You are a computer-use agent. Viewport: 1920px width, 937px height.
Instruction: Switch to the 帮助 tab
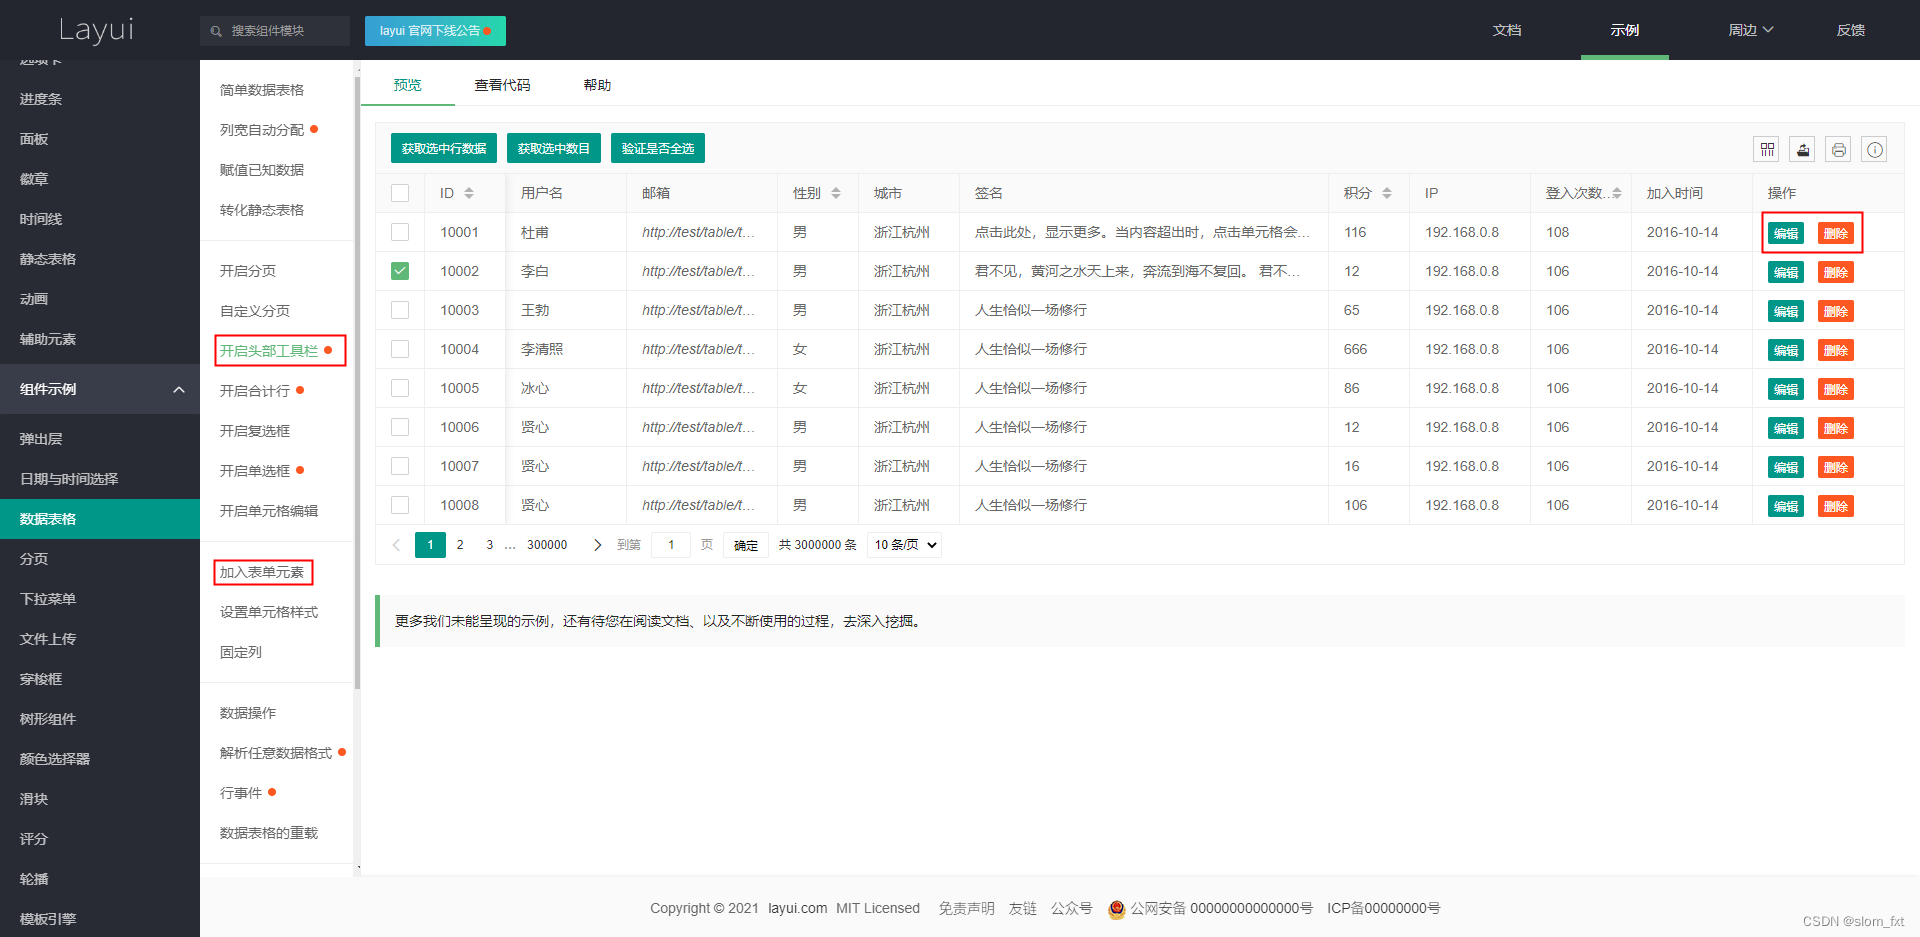597,85
